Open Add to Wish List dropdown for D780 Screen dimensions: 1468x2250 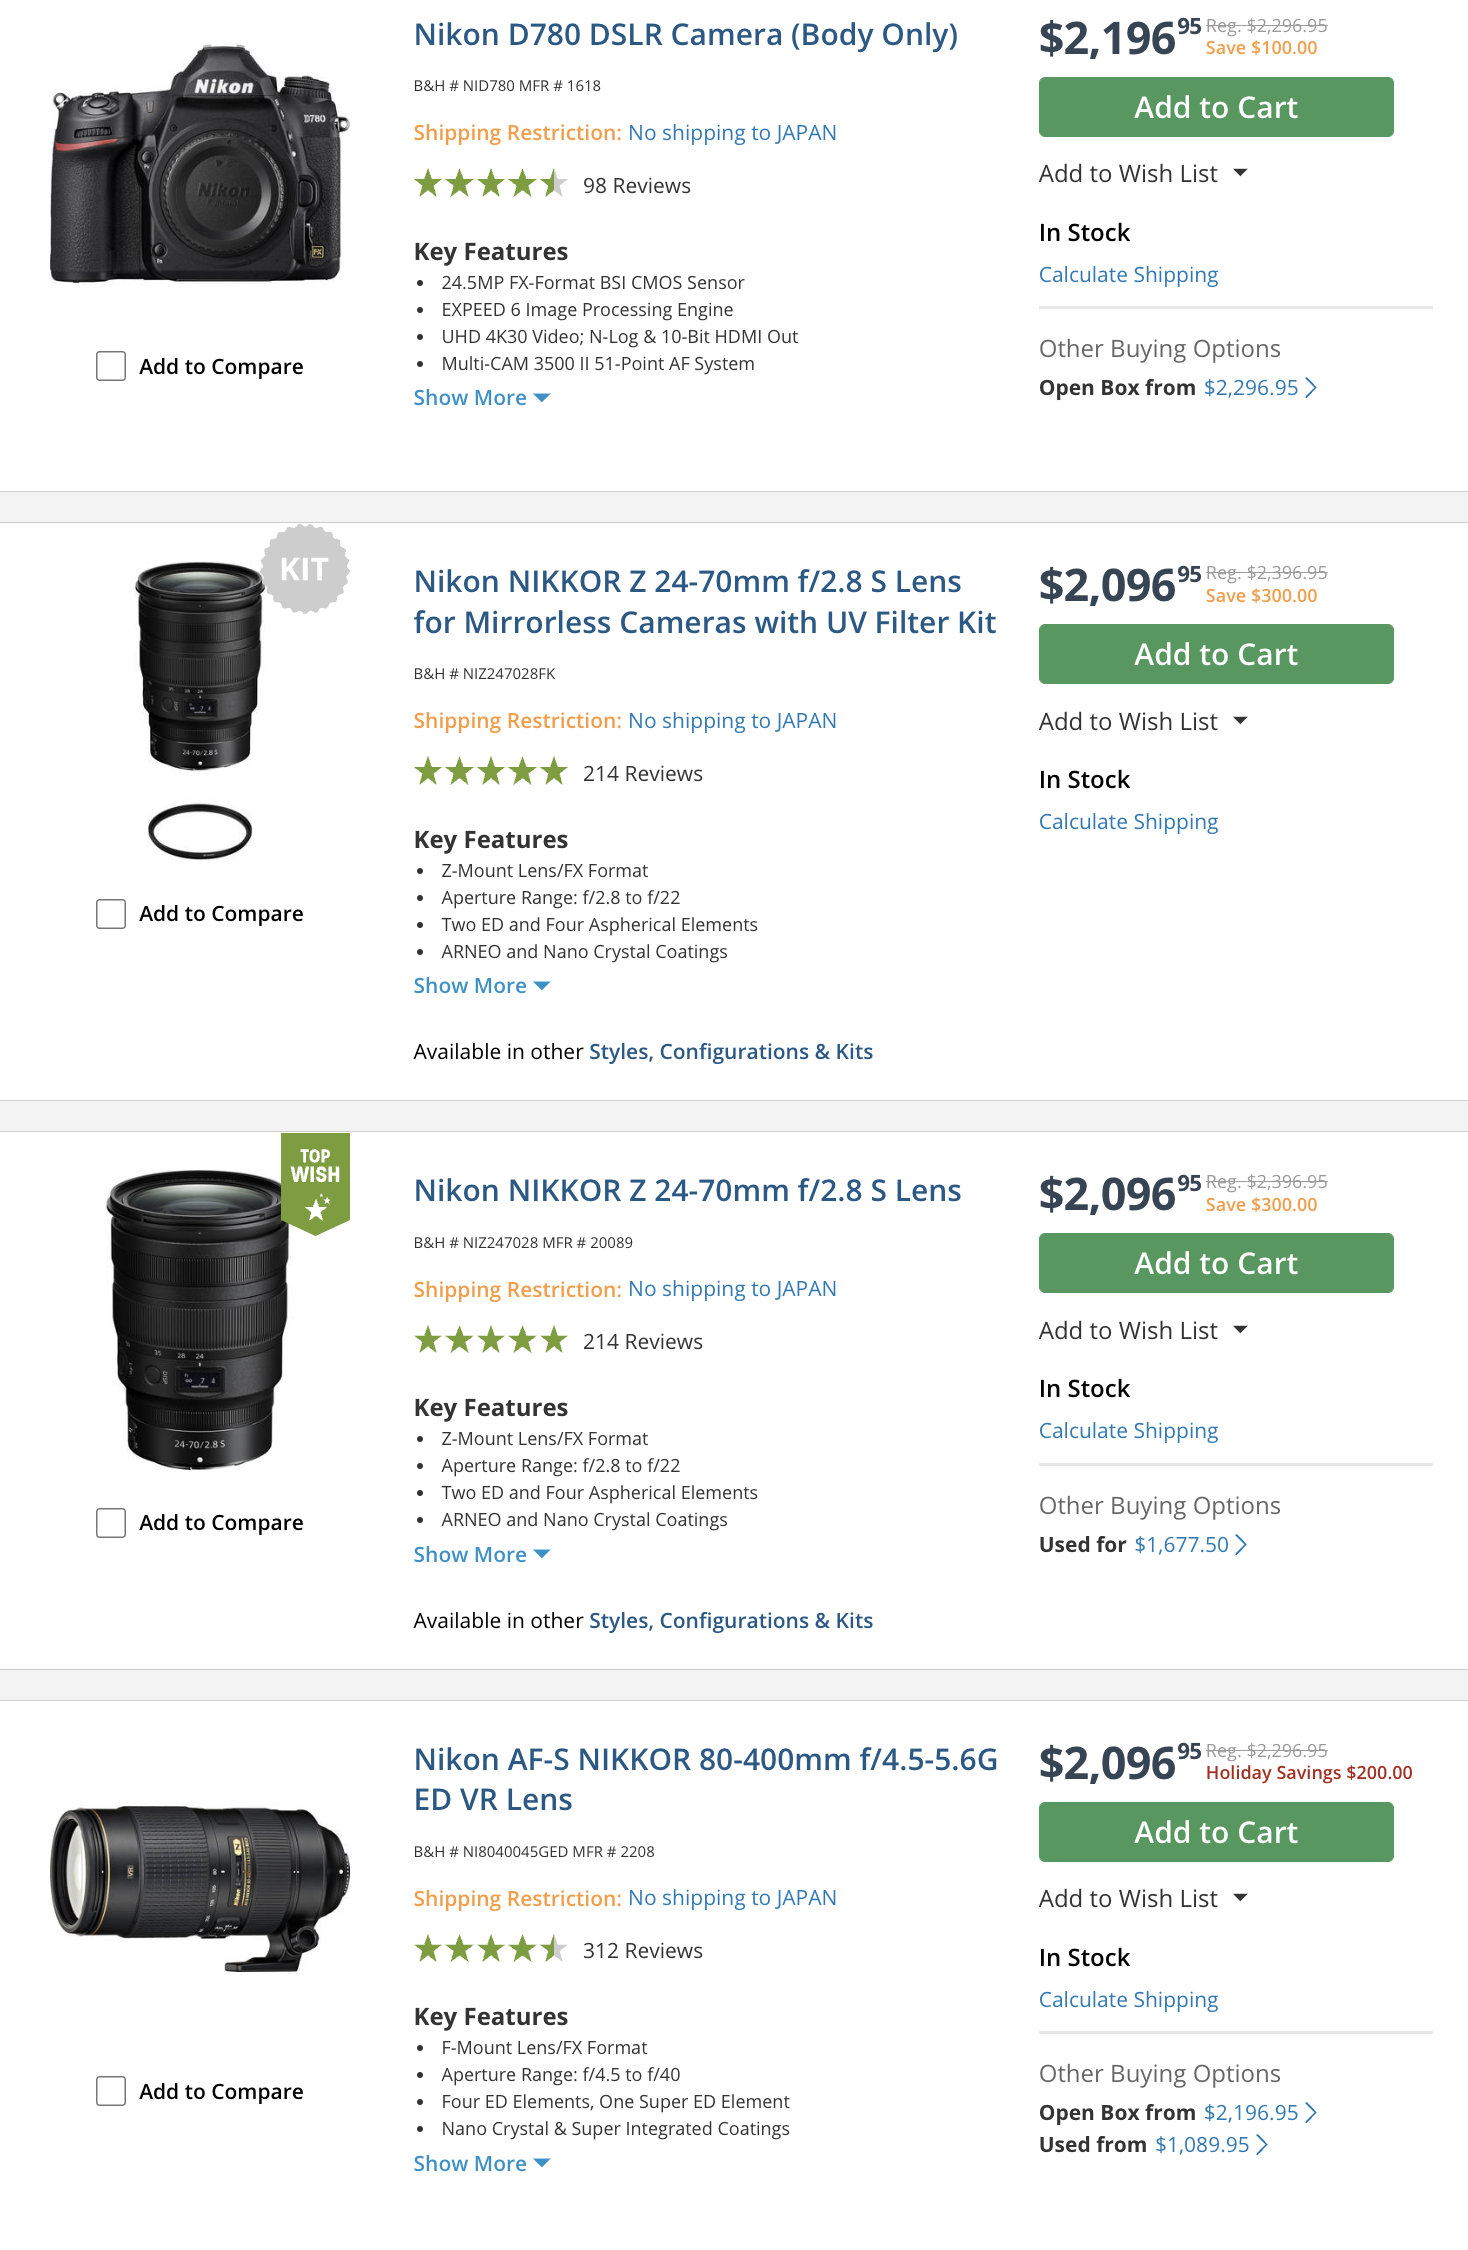pos(1240,174)
